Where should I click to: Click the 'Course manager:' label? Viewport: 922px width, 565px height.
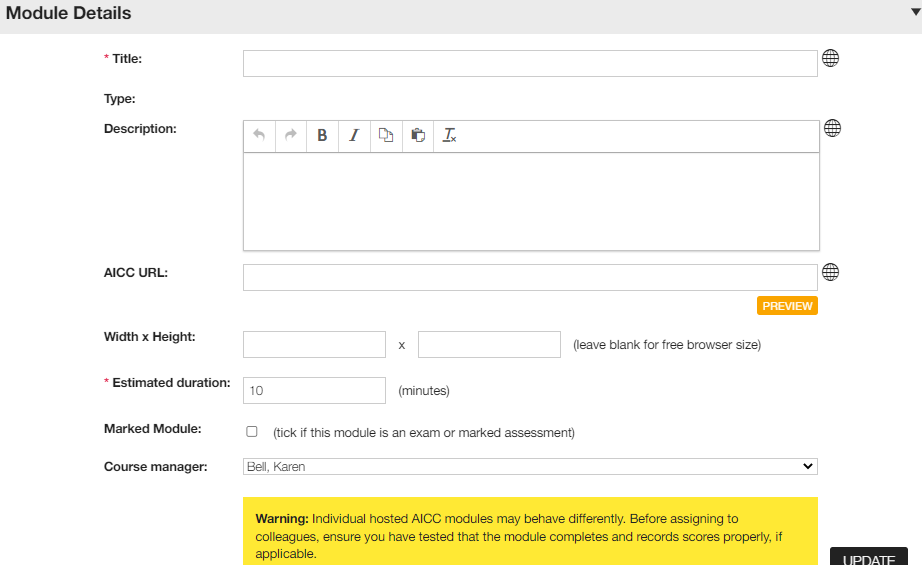[x=156, y=466]
